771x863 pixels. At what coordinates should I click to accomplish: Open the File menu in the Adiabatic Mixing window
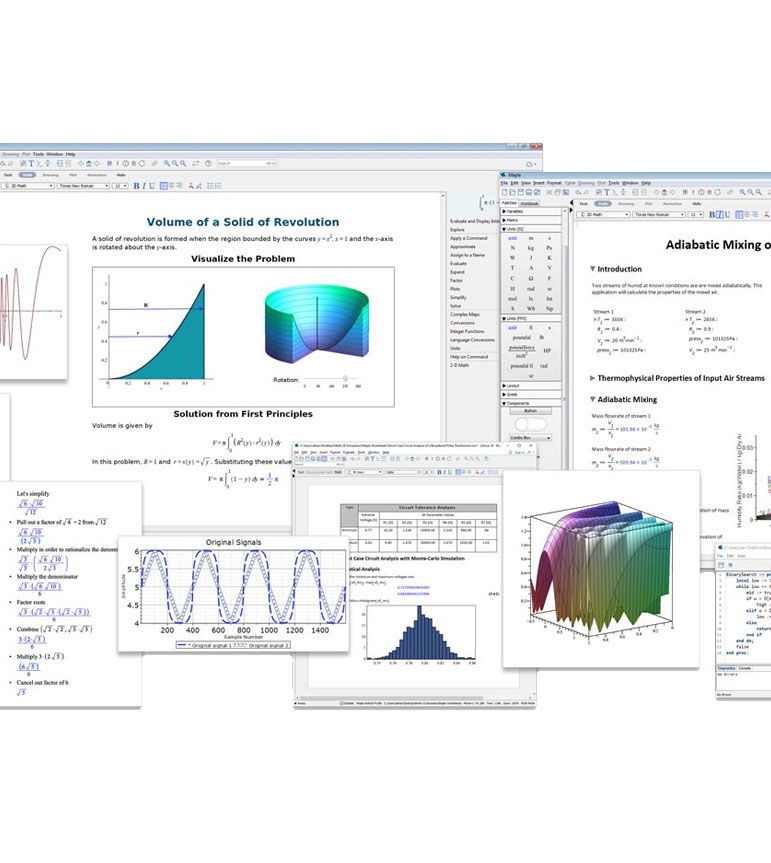coord(504,183)
